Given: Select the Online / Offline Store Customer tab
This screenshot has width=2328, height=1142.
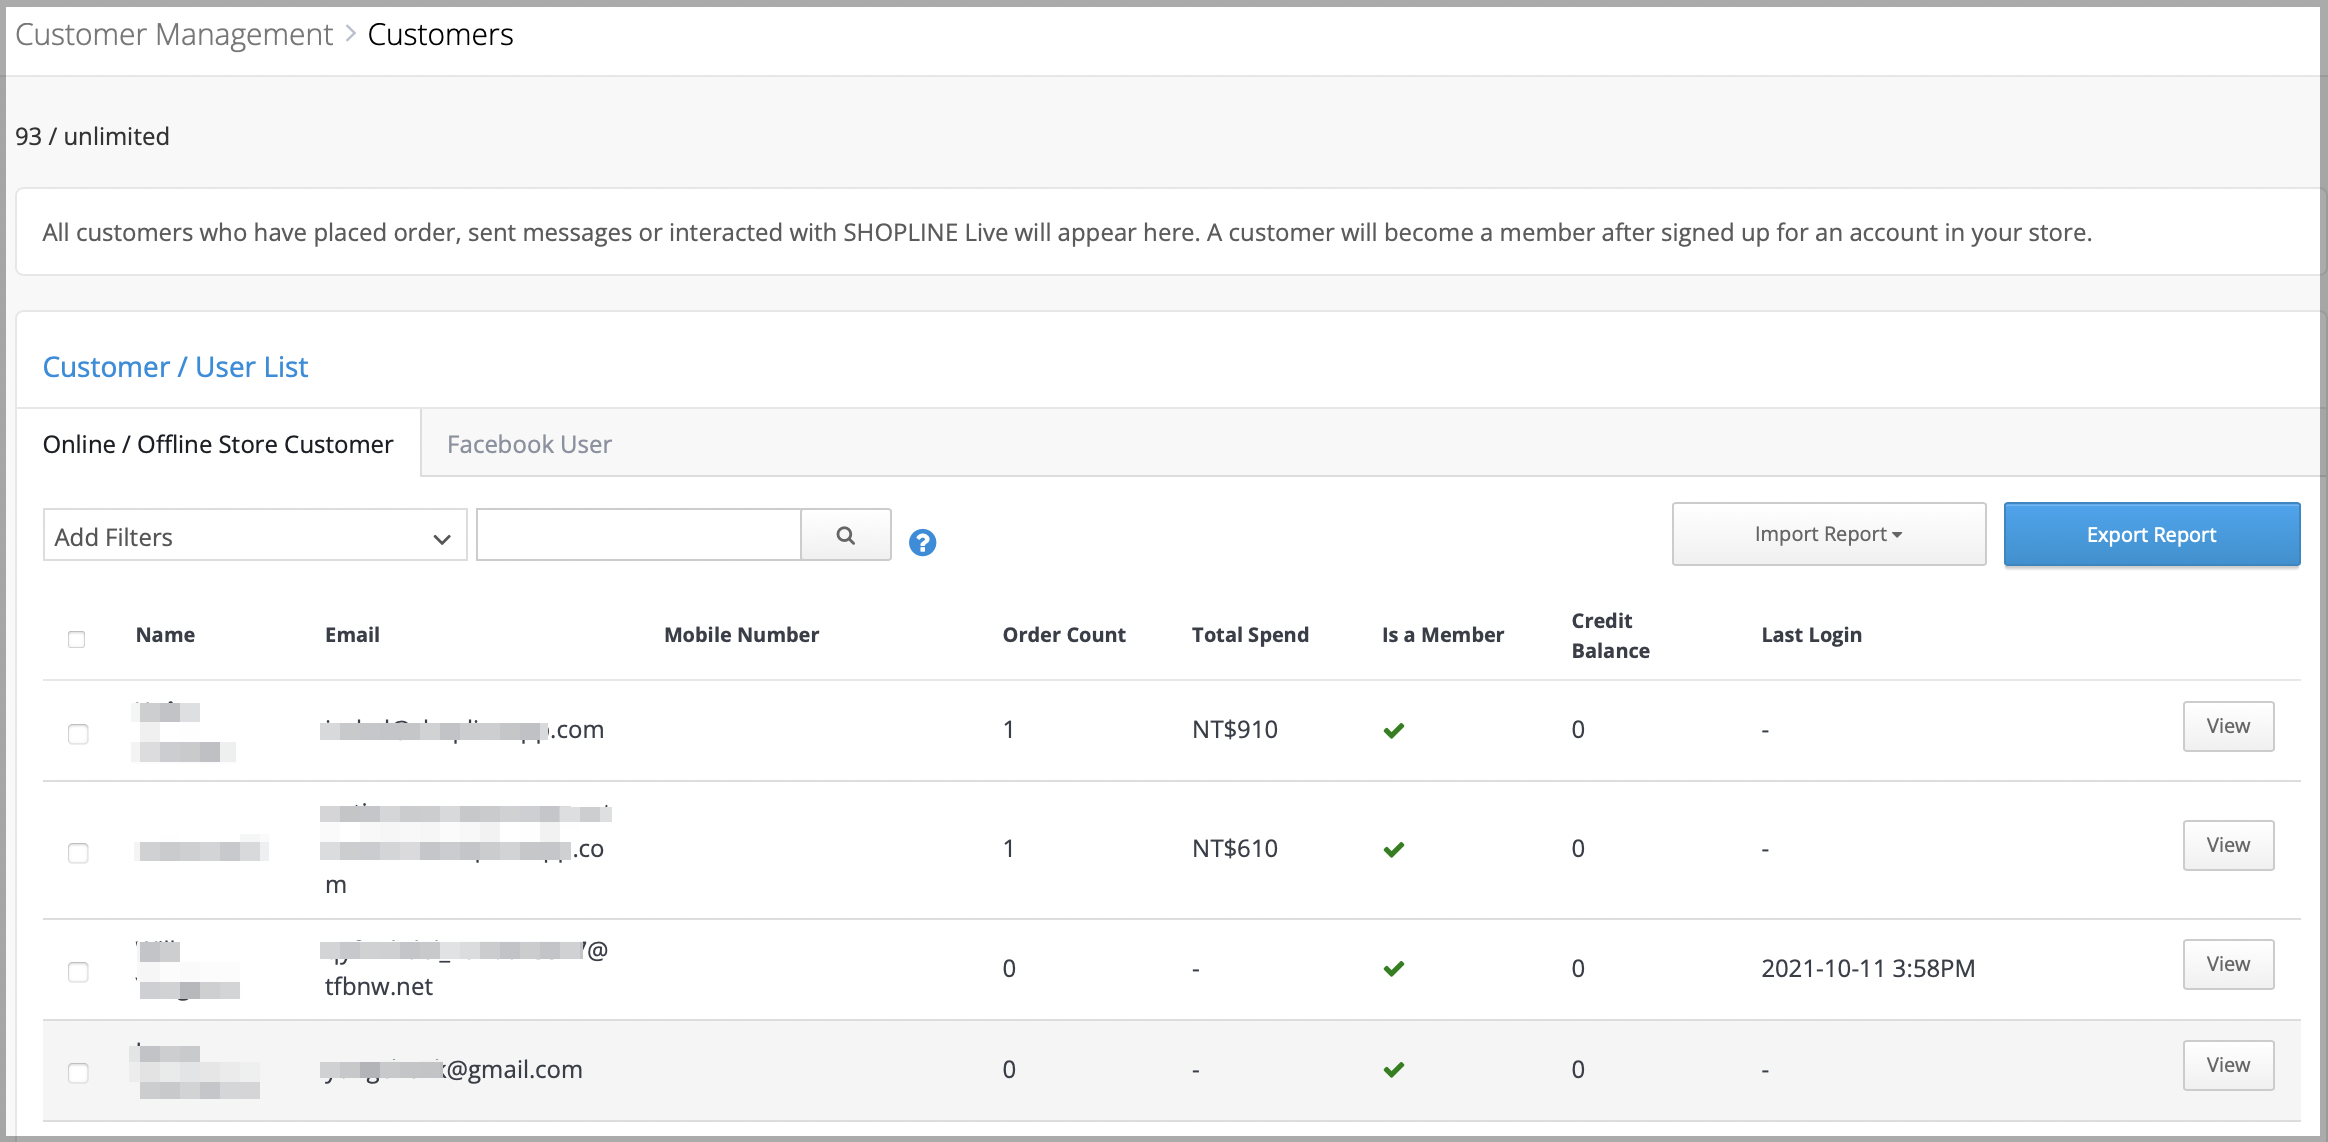Looking at the screenshot, I should 218,444.
